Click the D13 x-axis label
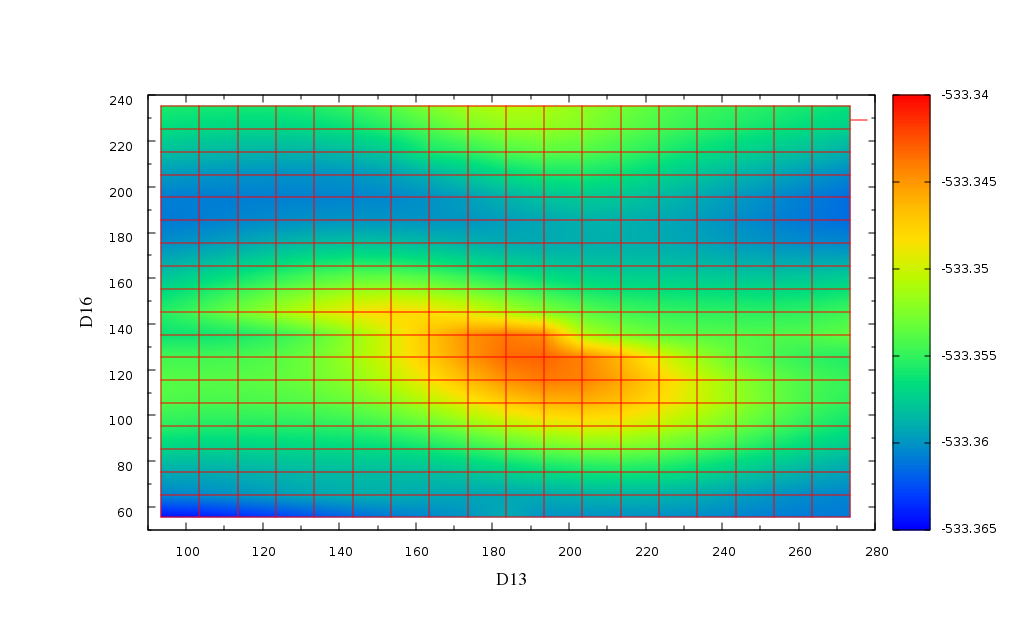 (511, 579)
